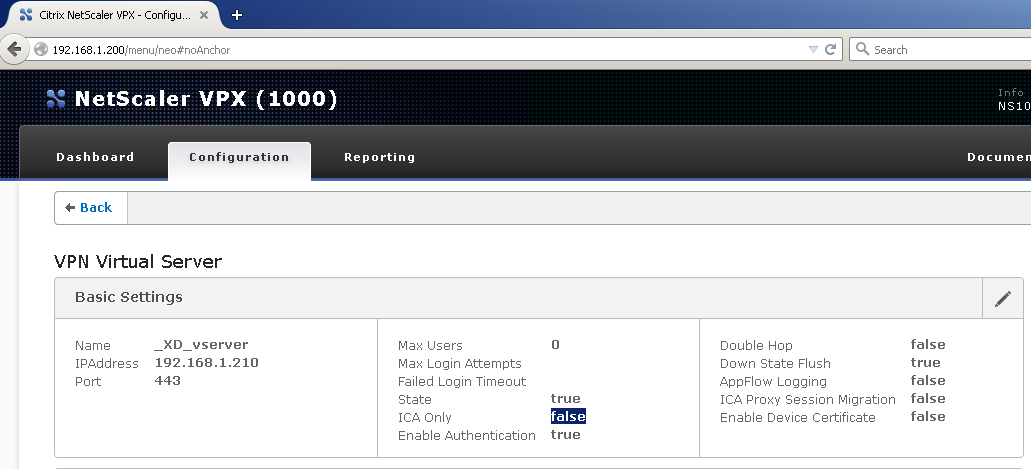Select the IP address 192.168.1.210

tap(206, 362)
